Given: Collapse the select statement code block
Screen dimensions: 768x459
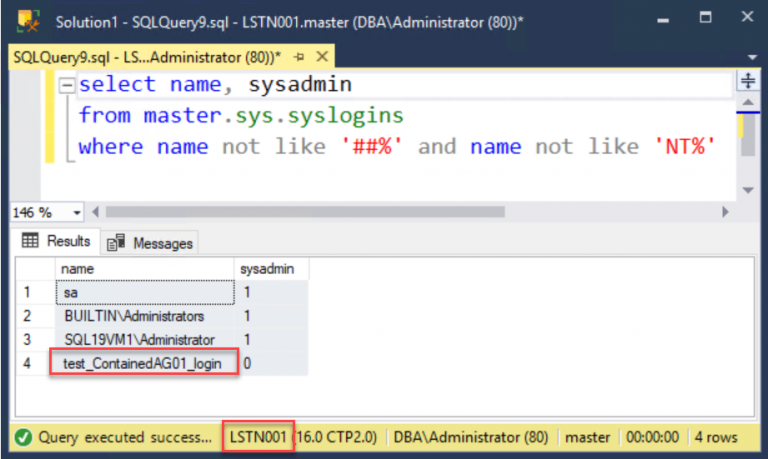Looking at the screenshot, I should coord(66,86).
